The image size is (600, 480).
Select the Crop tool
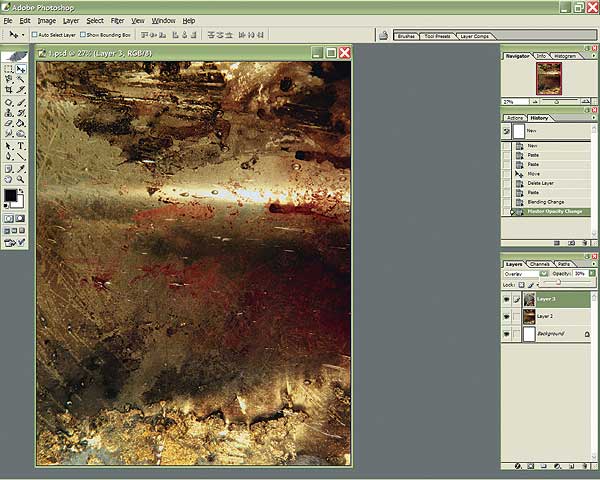[x=9, y=91]
